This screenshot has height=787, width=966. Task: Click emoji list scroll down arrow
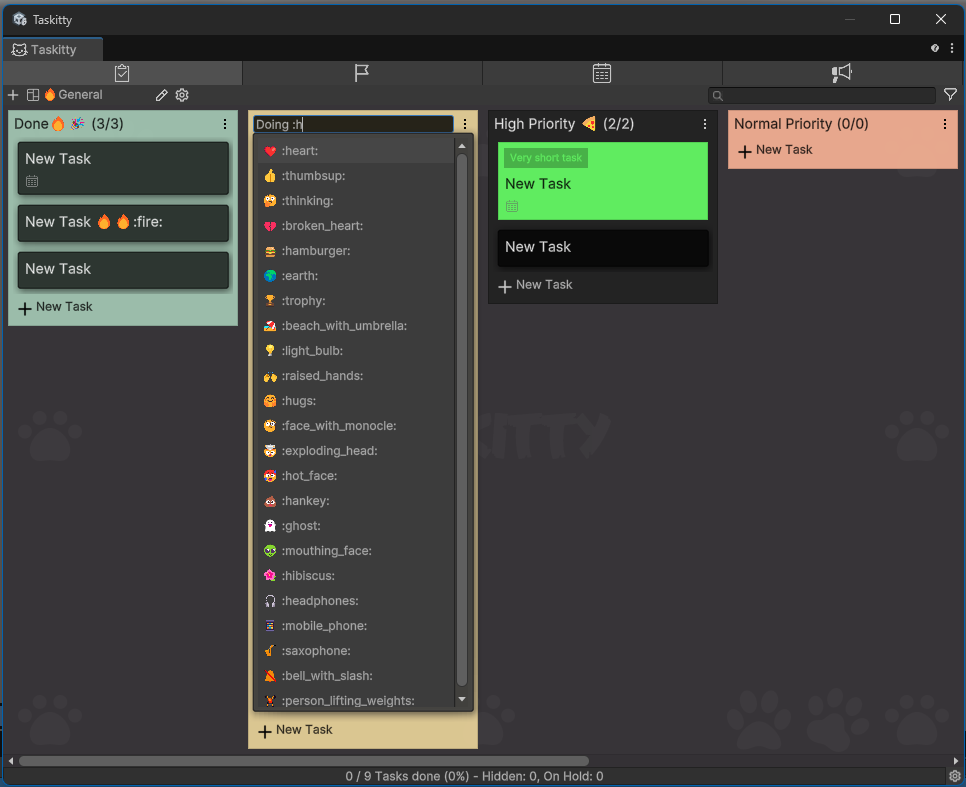462,699
